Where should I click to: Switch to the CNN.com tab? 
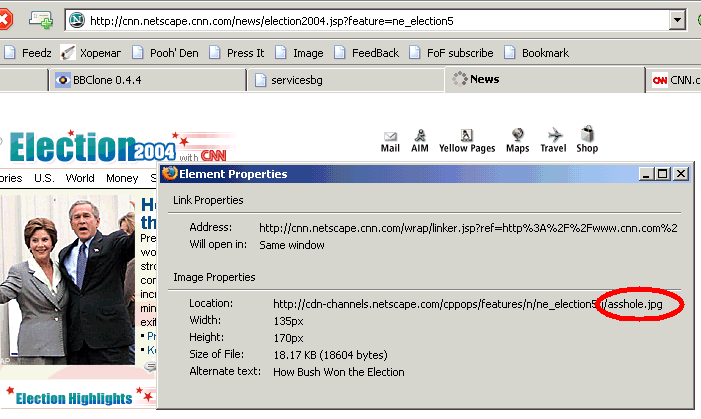pos(674,80)
